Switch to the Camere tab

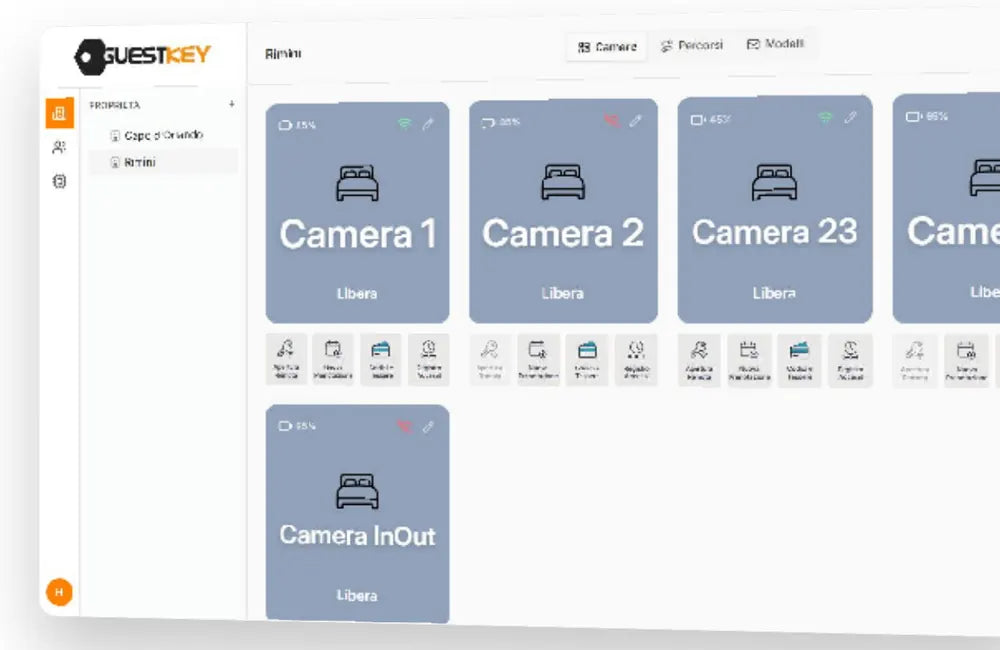click(x=607, y=47)
